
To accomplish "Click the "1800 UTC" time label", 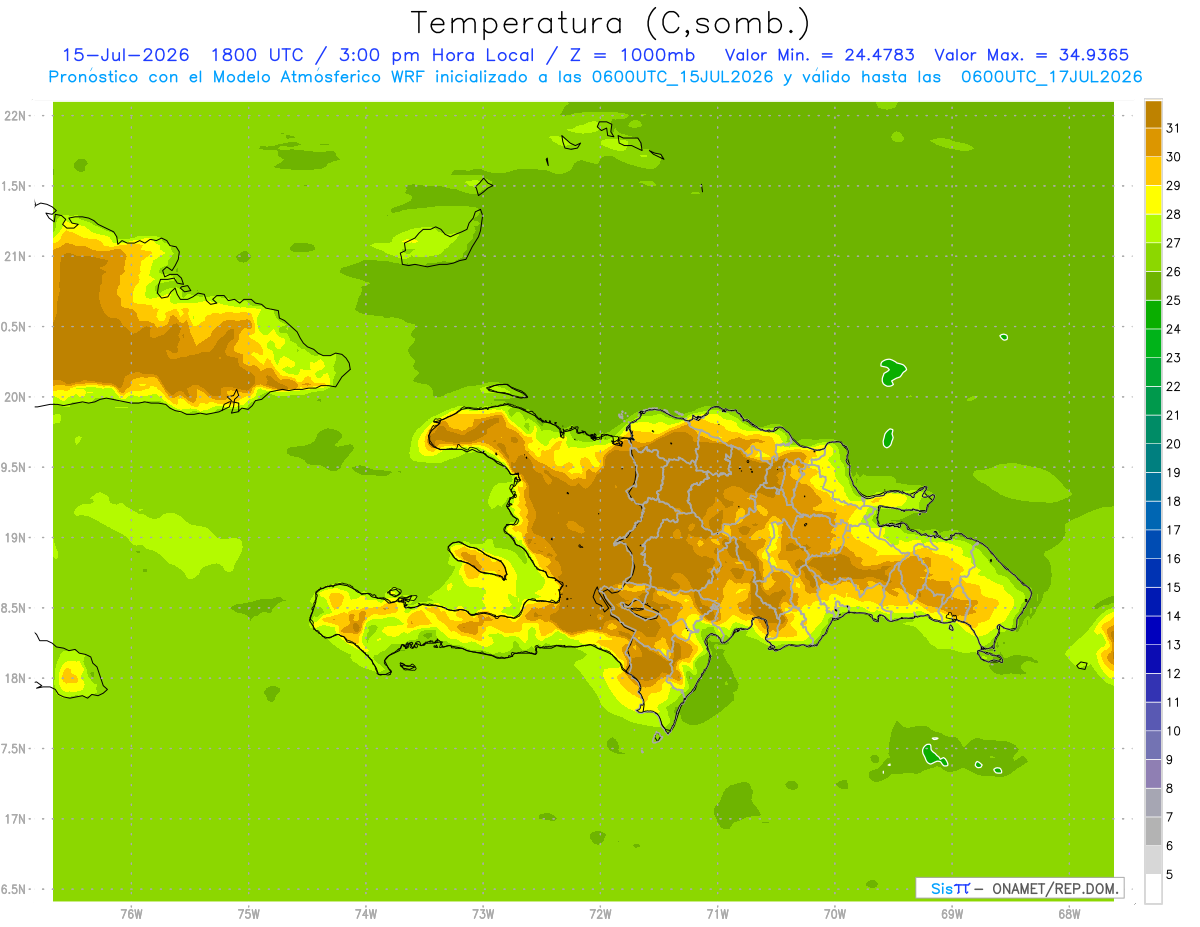I will [x=258, y=55].
